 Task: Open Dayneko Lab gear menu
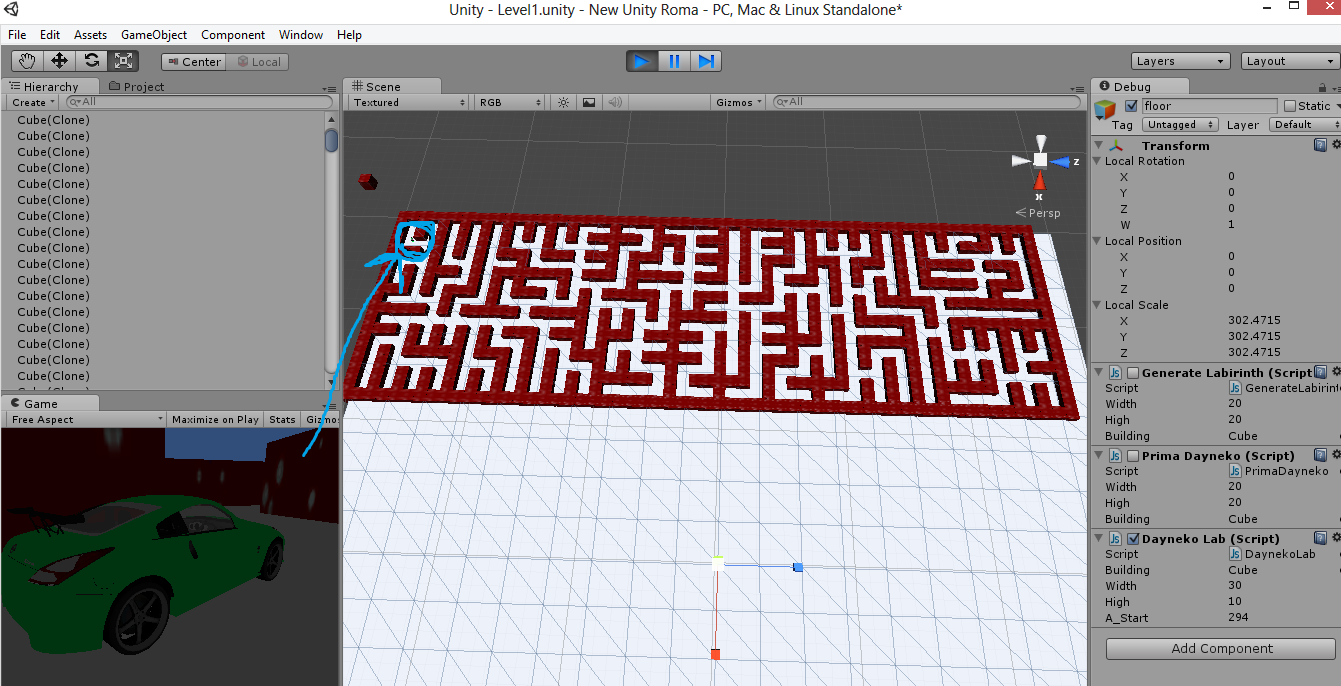[1336, 538]
